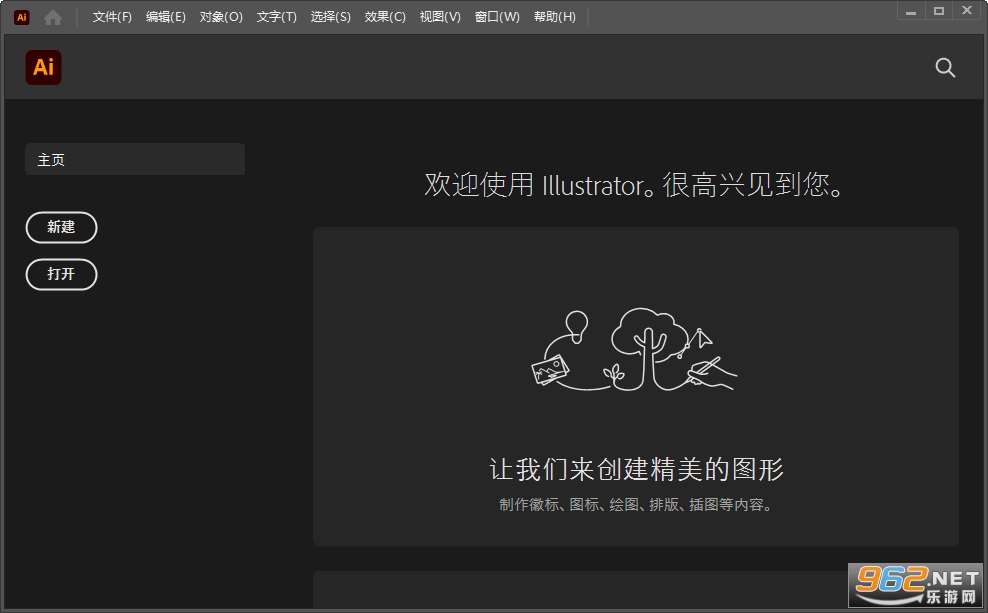The image size is (988, 613).
Task: Click the 欢迎使用 Illustrator welcome text
Action: (635, 185)
